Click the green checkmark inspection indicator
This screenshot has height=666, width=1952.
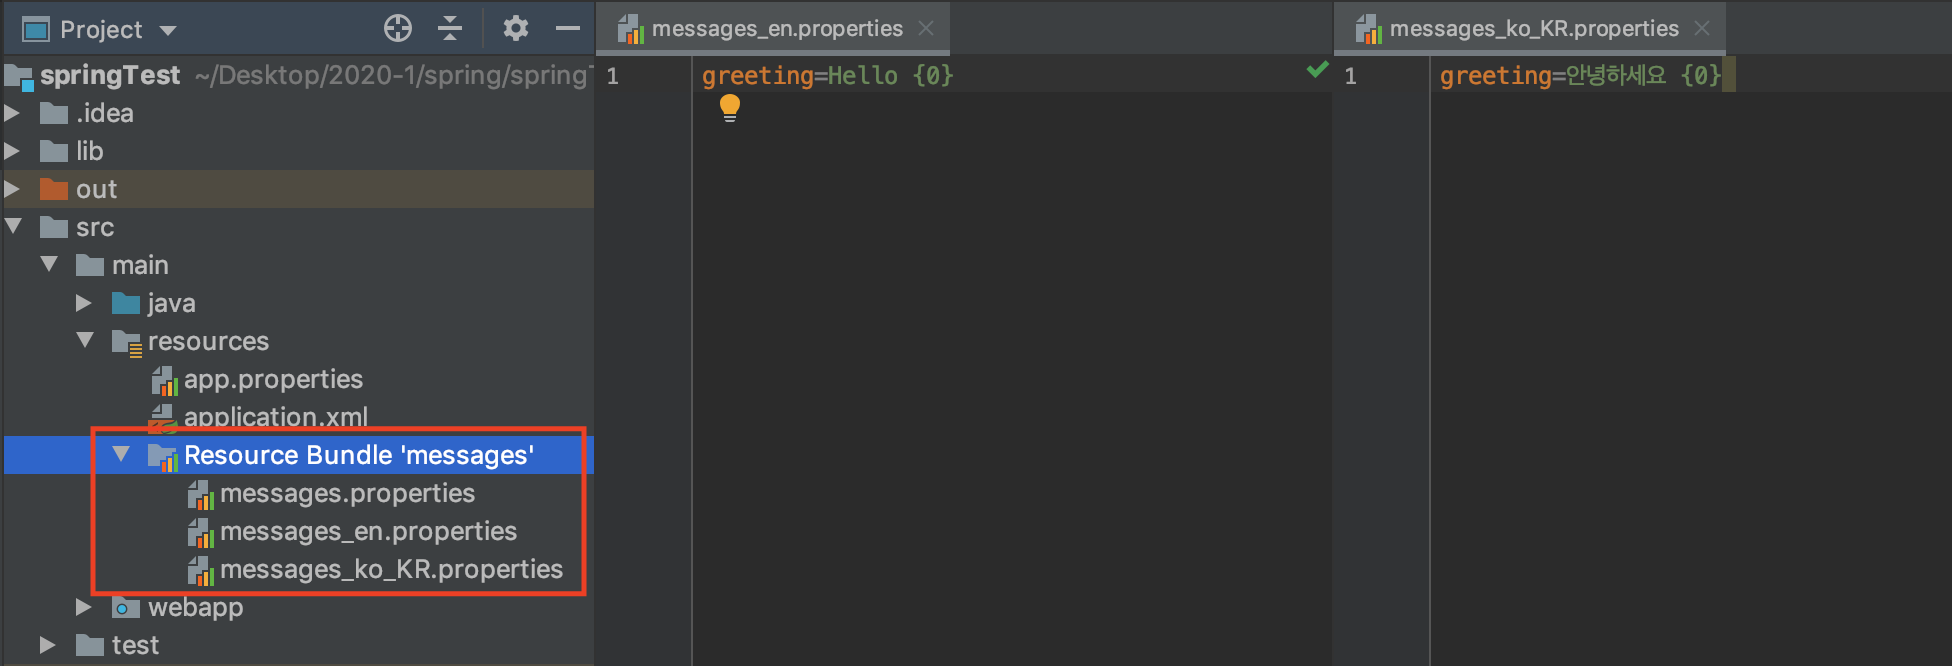(x=1318, y=69)
